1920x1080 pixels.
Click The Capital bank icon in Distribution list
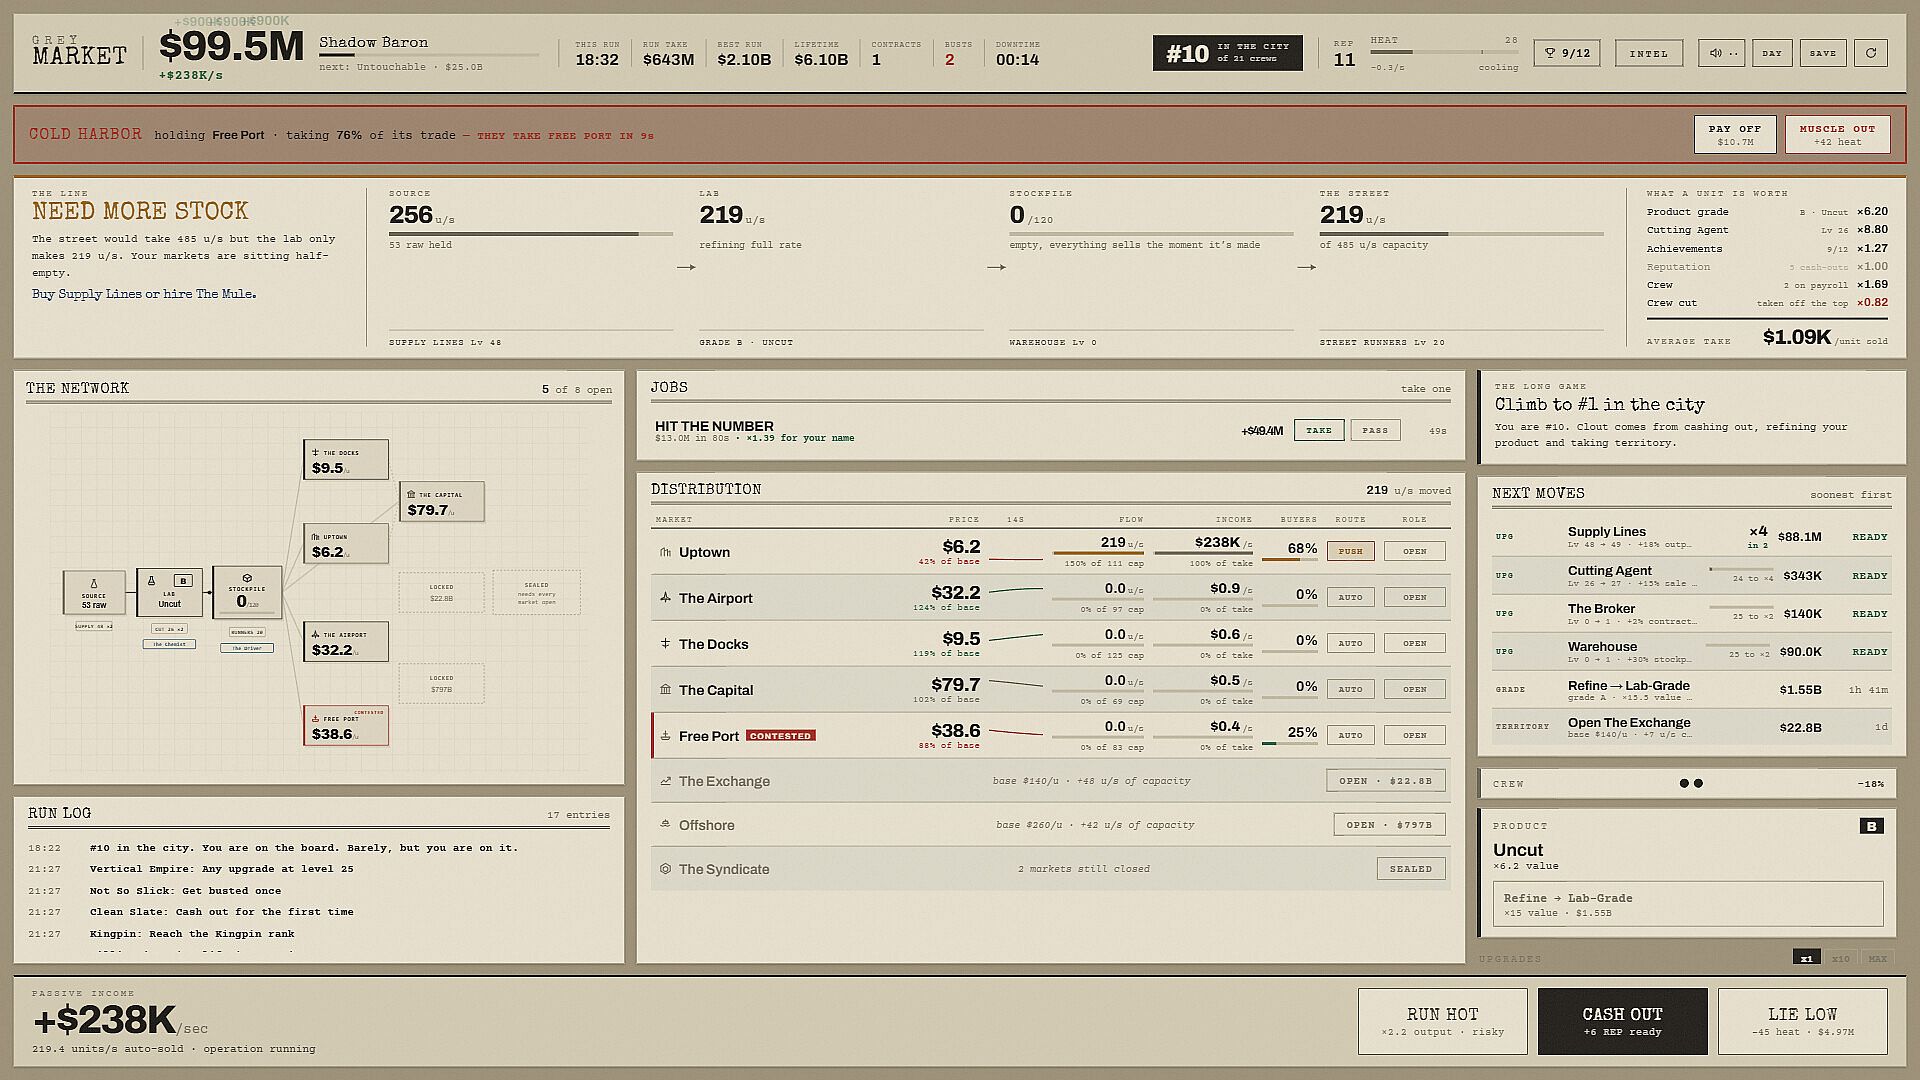click(665, 690)
